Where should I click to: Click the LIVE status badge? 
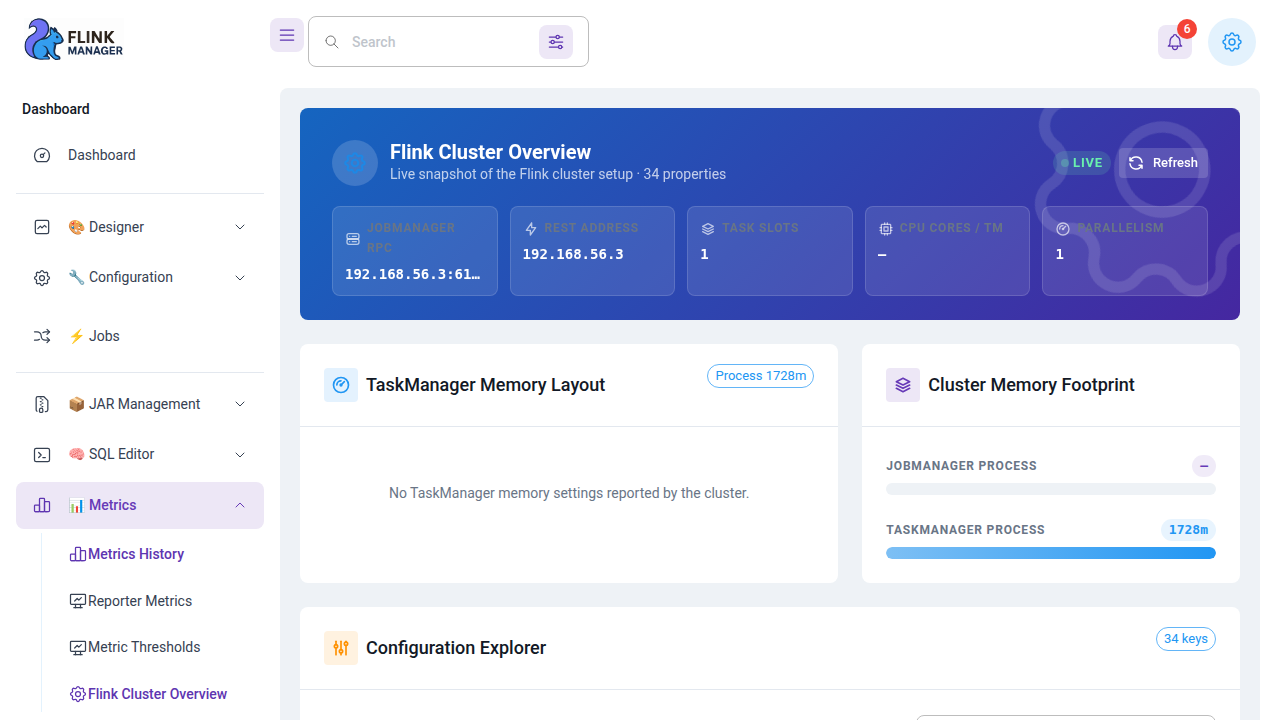(x=1081, y=163)
